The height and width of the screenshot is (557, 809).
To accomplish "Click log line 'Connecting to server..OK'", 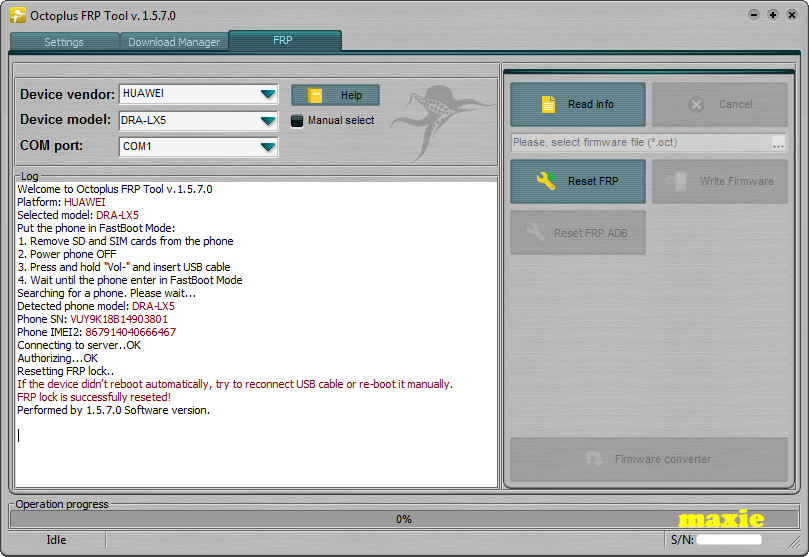I will [x=79, y=345].
